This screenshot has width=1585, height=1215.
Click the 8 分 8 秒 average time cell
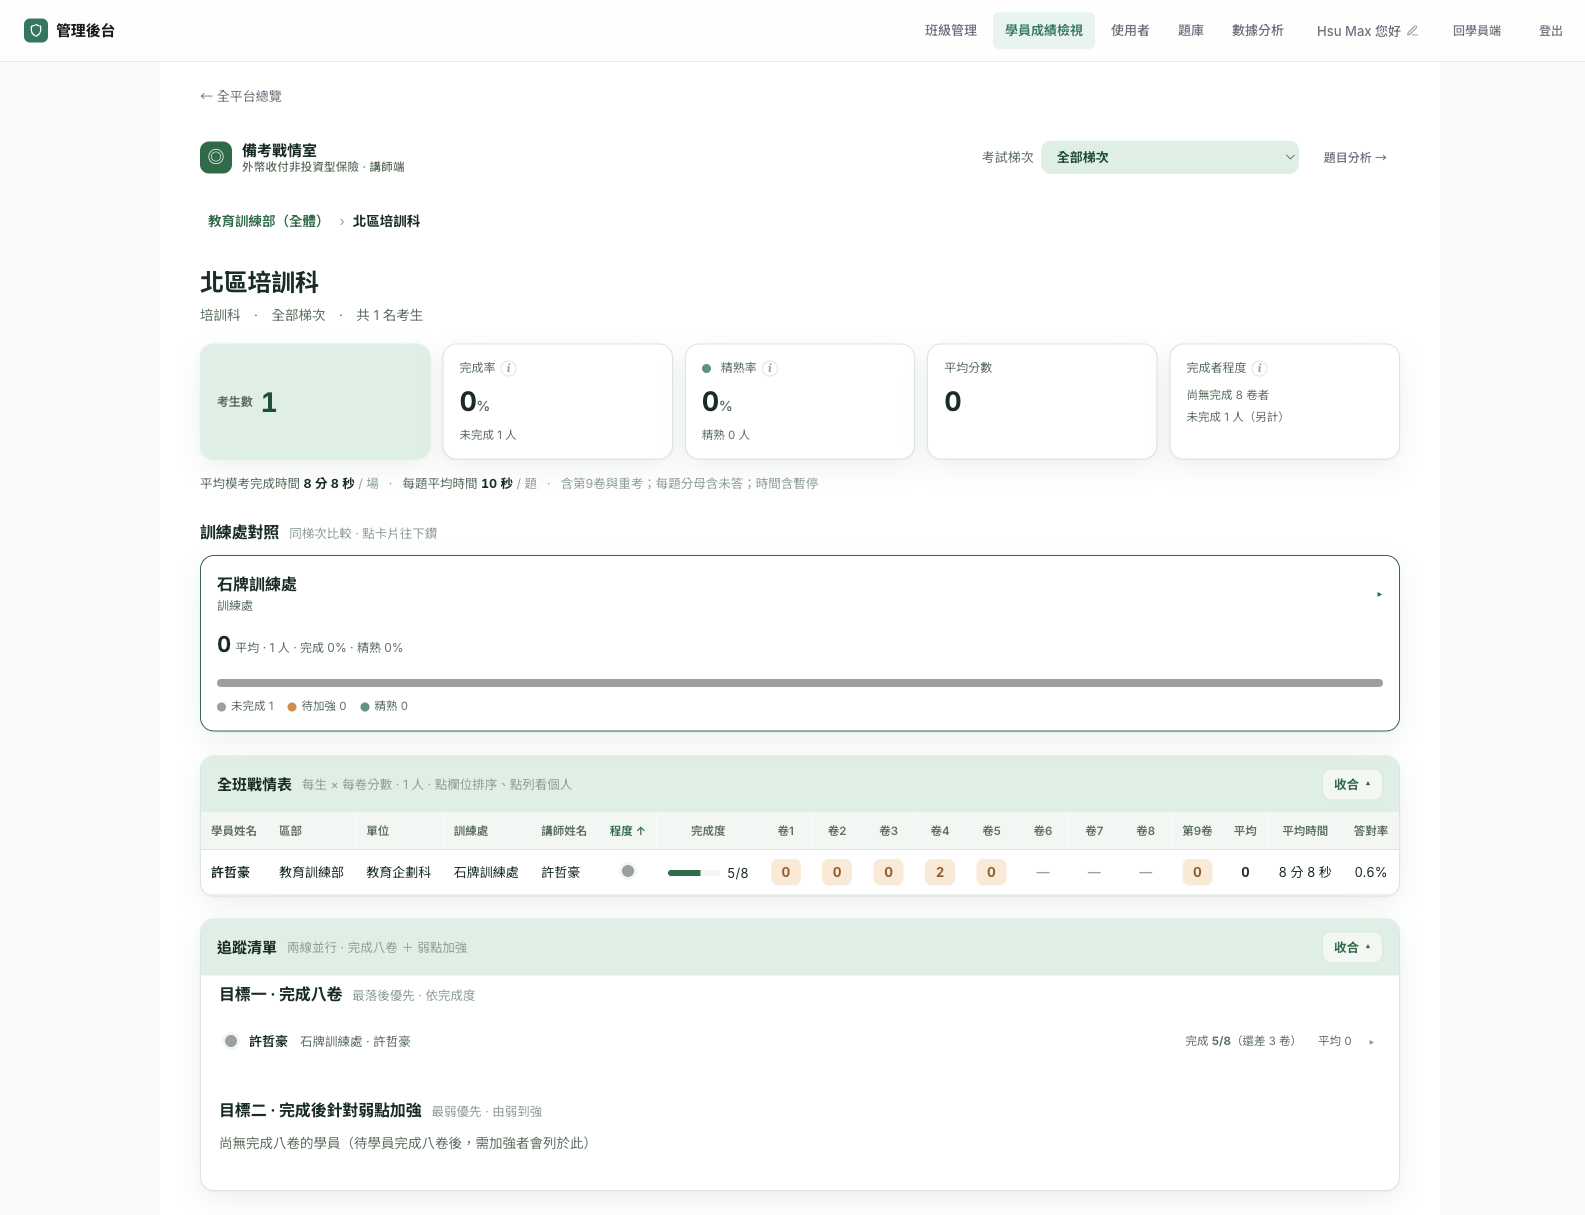pyautogui.click(x=1305, y=872)
